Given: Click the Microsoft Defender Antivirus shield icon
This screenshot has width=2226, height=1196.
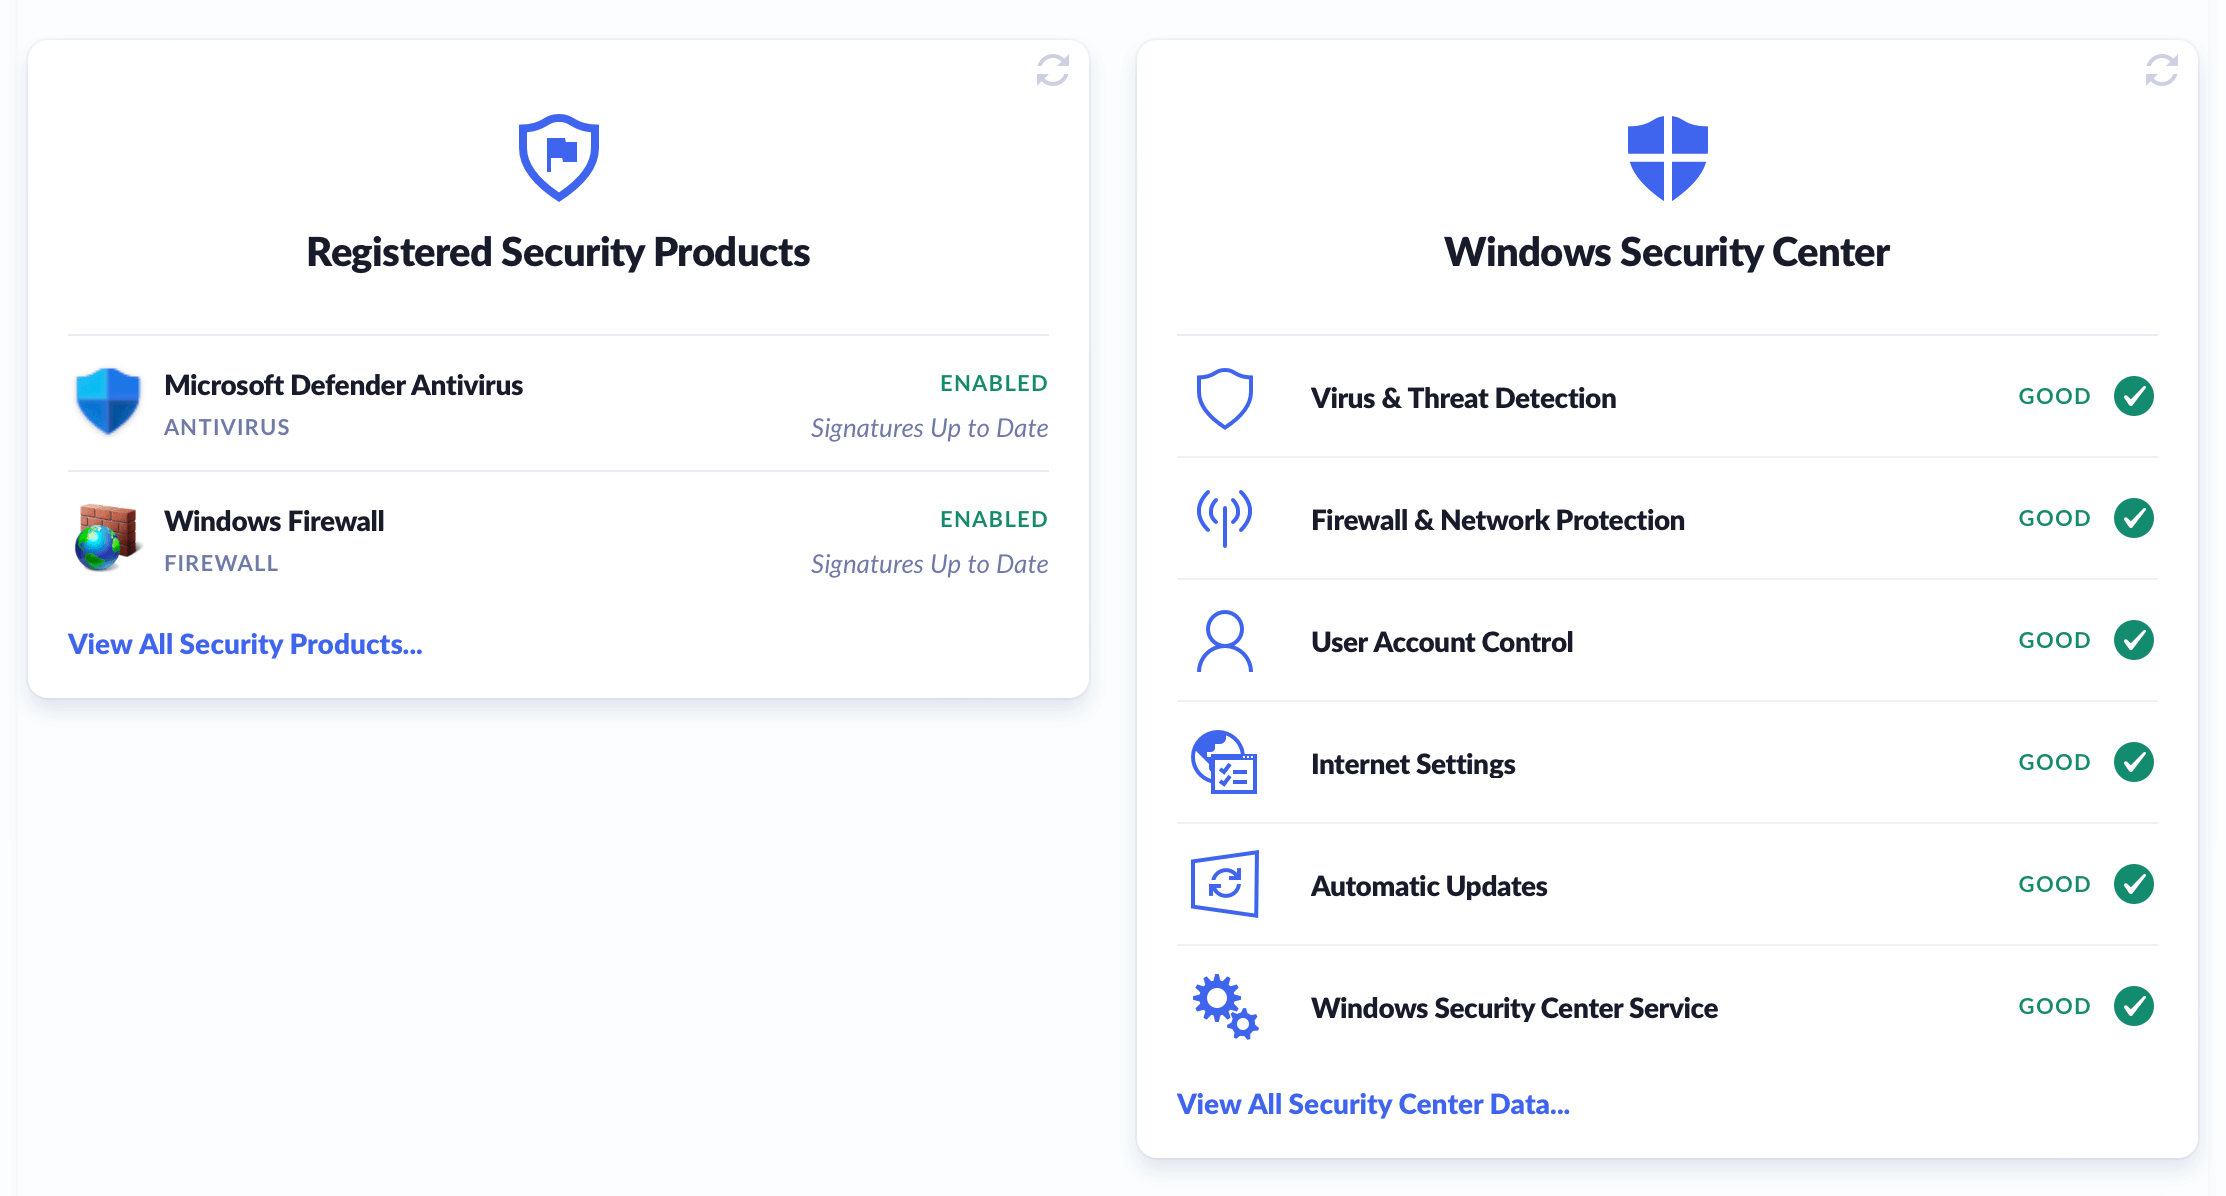Looking at the screenshot, I should [x=108, y=401].
